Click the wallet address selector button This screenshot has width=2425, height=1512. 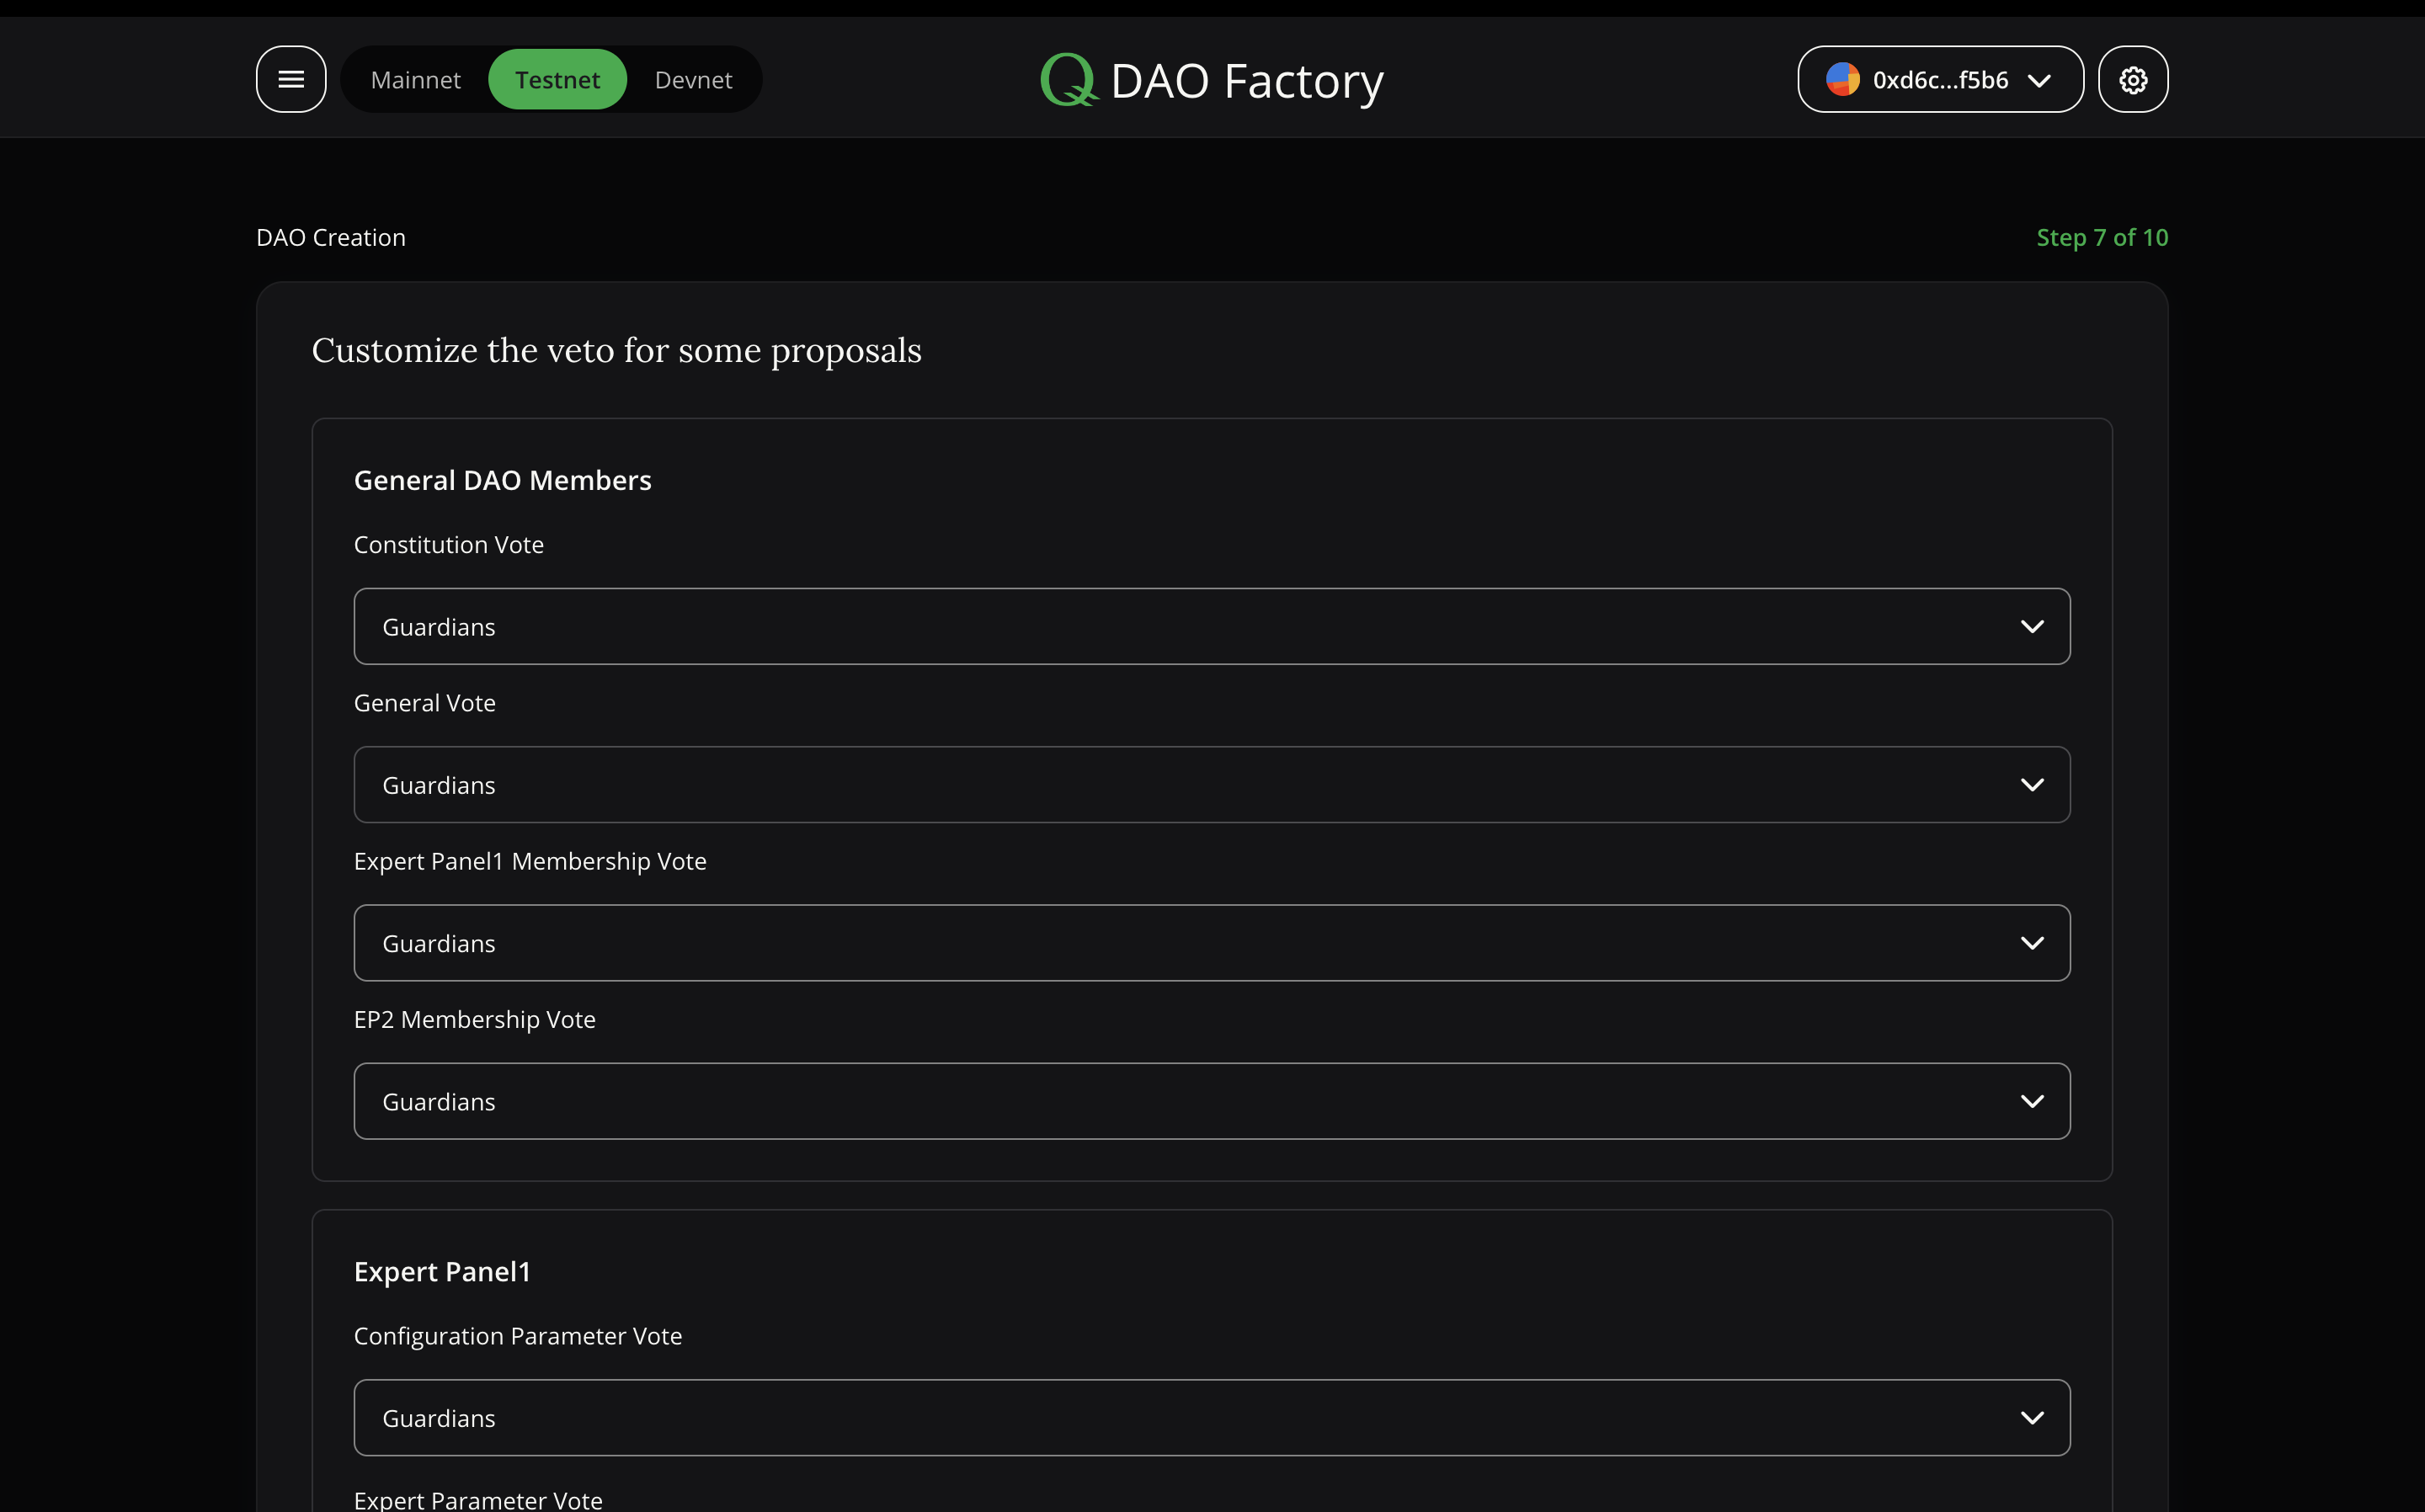coord(1941,78)
